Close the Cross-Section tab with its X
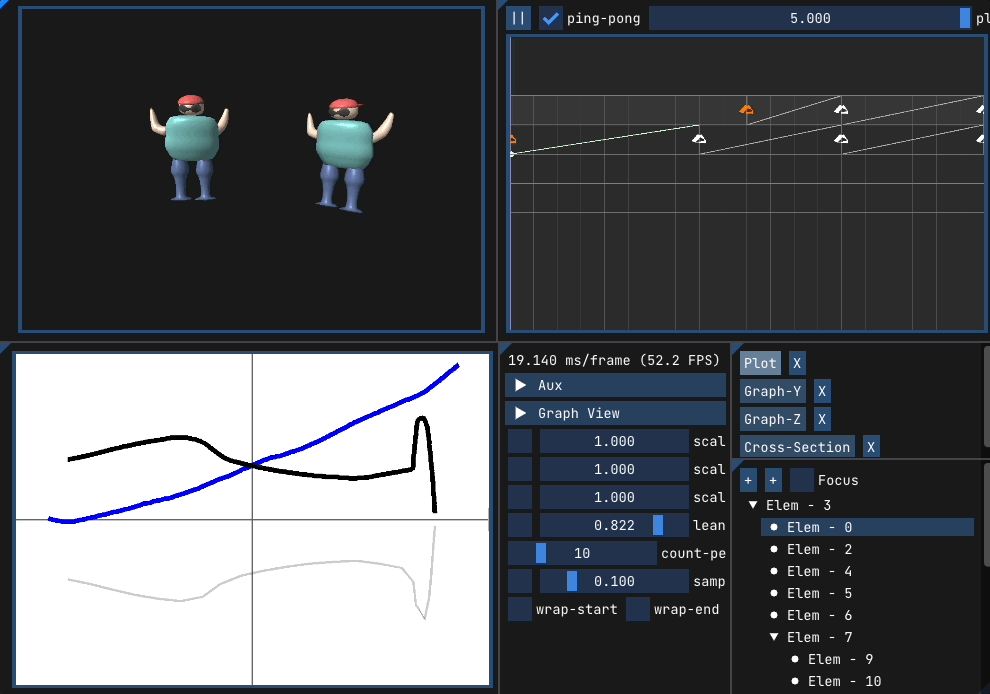The width and height of the screenshot is (990, 694). click(871, 447)
